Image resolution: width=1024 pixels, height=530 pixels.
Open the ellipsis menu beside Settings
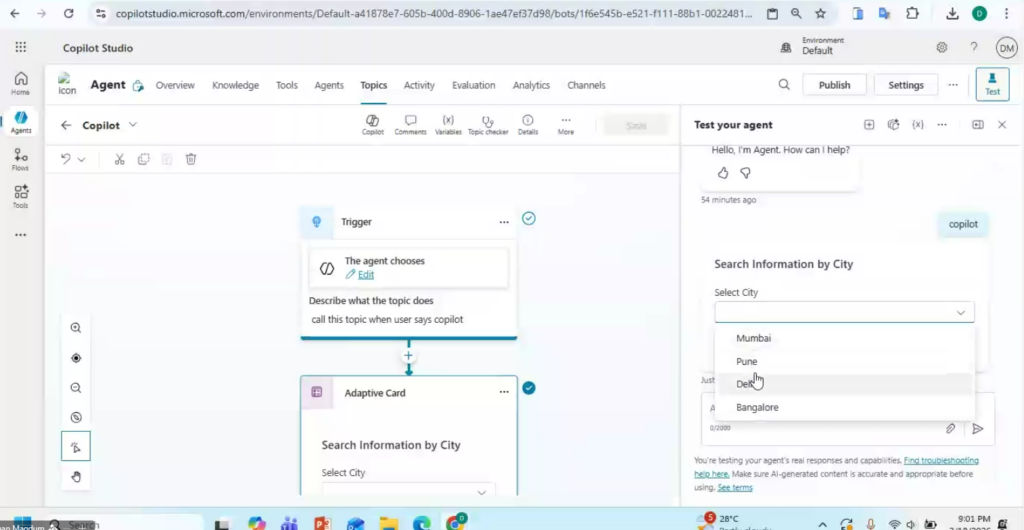[x=953, y=85]
